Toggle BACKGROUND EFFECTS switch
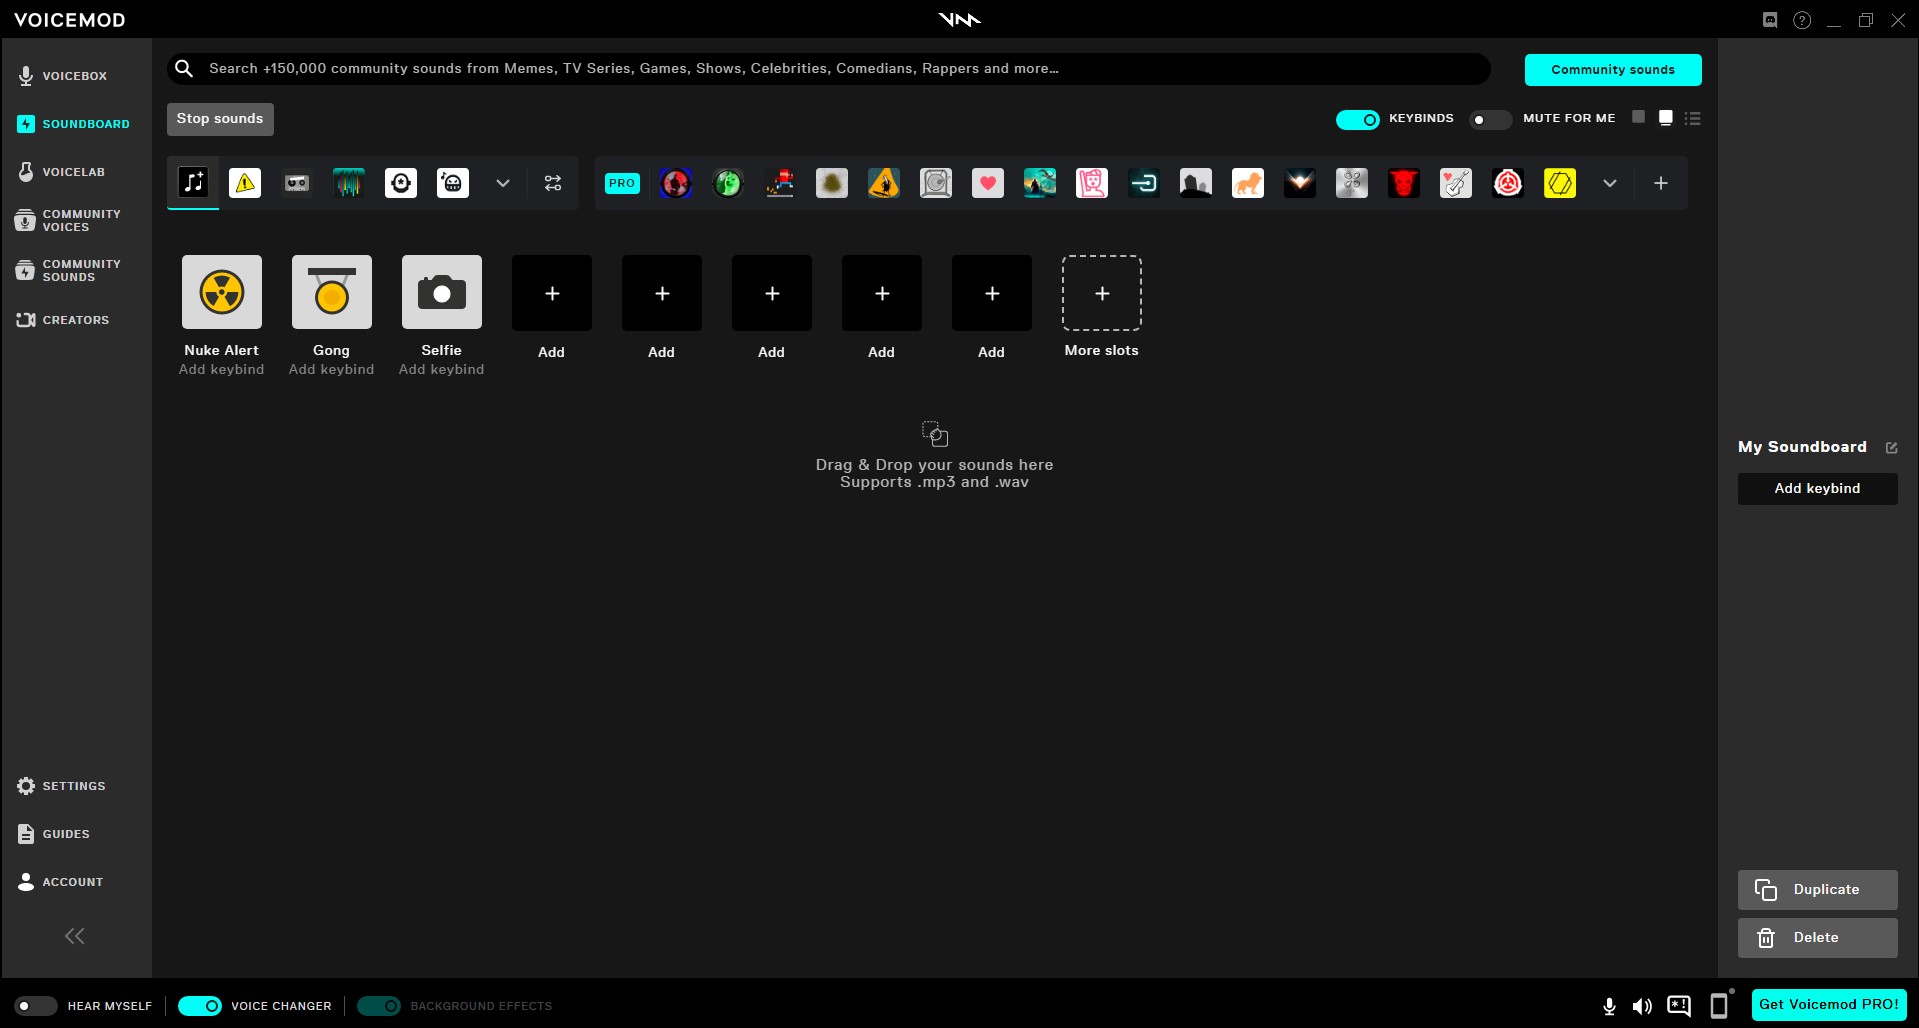1919x1028 pixels. [379, 1006]
